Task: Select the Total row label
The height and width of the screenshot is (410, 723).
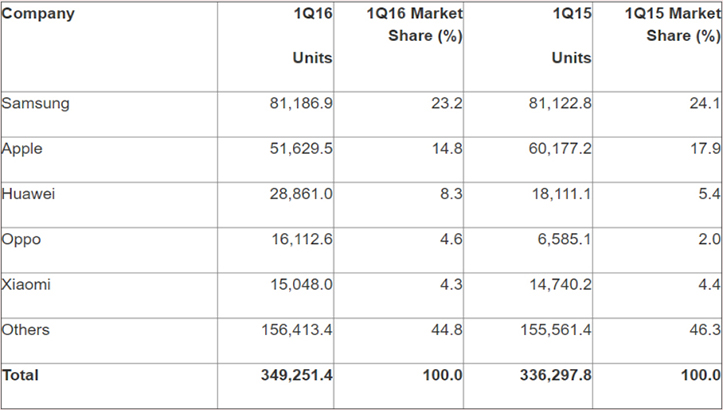Action: [20, 375]
